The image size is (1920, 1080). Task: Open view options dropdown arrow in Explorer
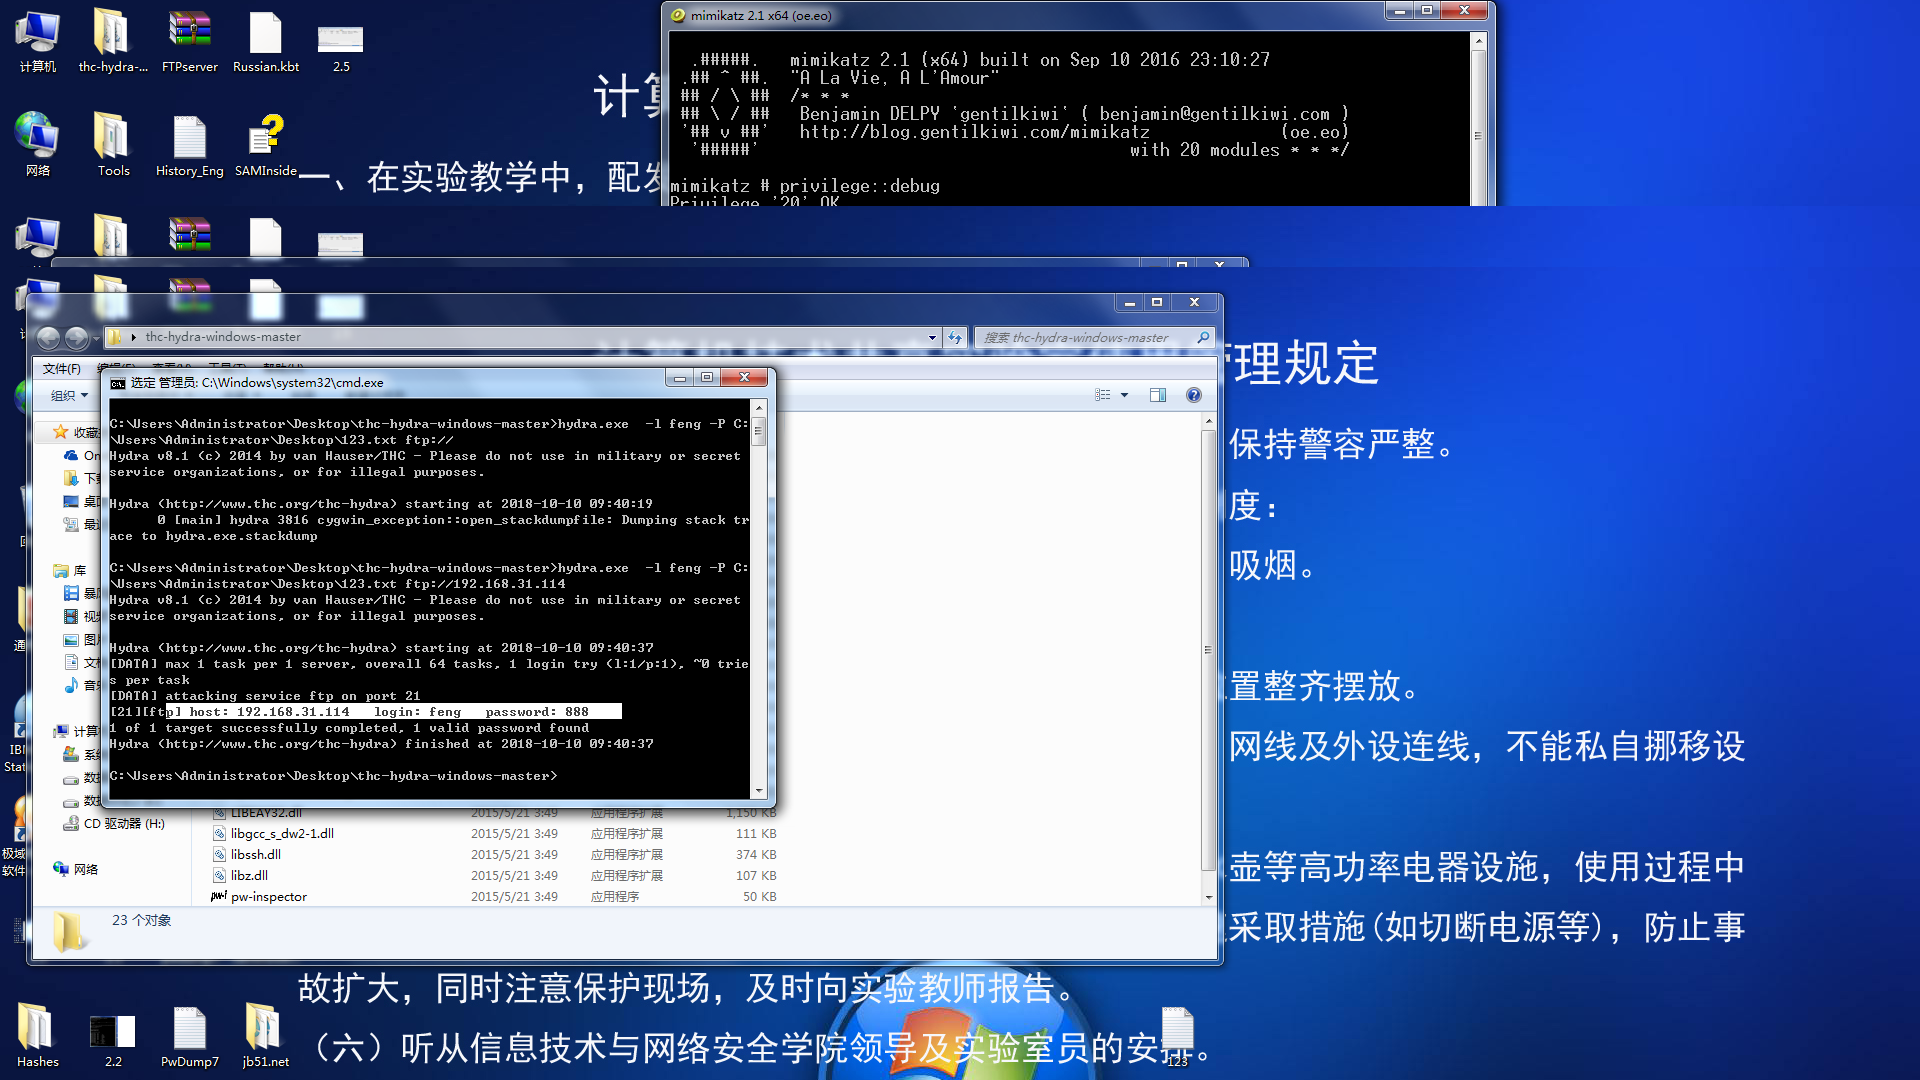coord(1124,395)
